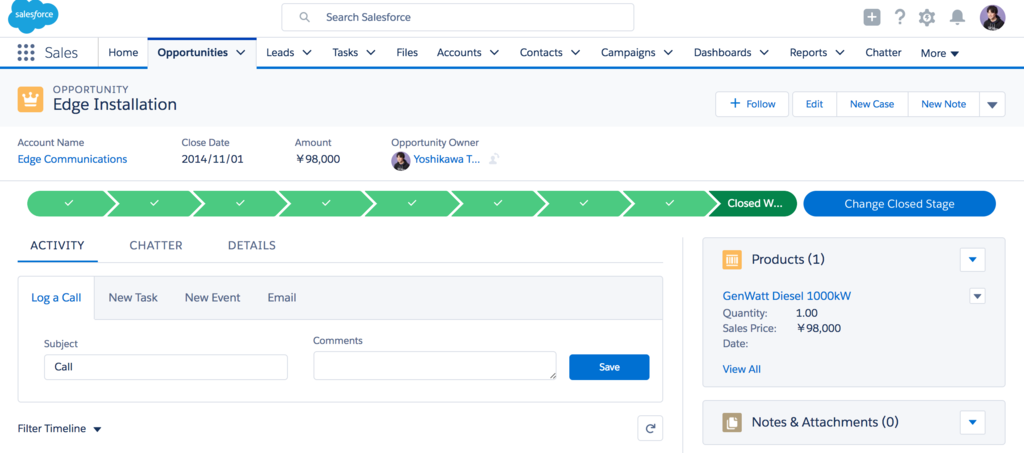Image resolution: width=1024 pixels, height=453 pixels.
Task: Open the Files tab
Action: coord(407,53)
